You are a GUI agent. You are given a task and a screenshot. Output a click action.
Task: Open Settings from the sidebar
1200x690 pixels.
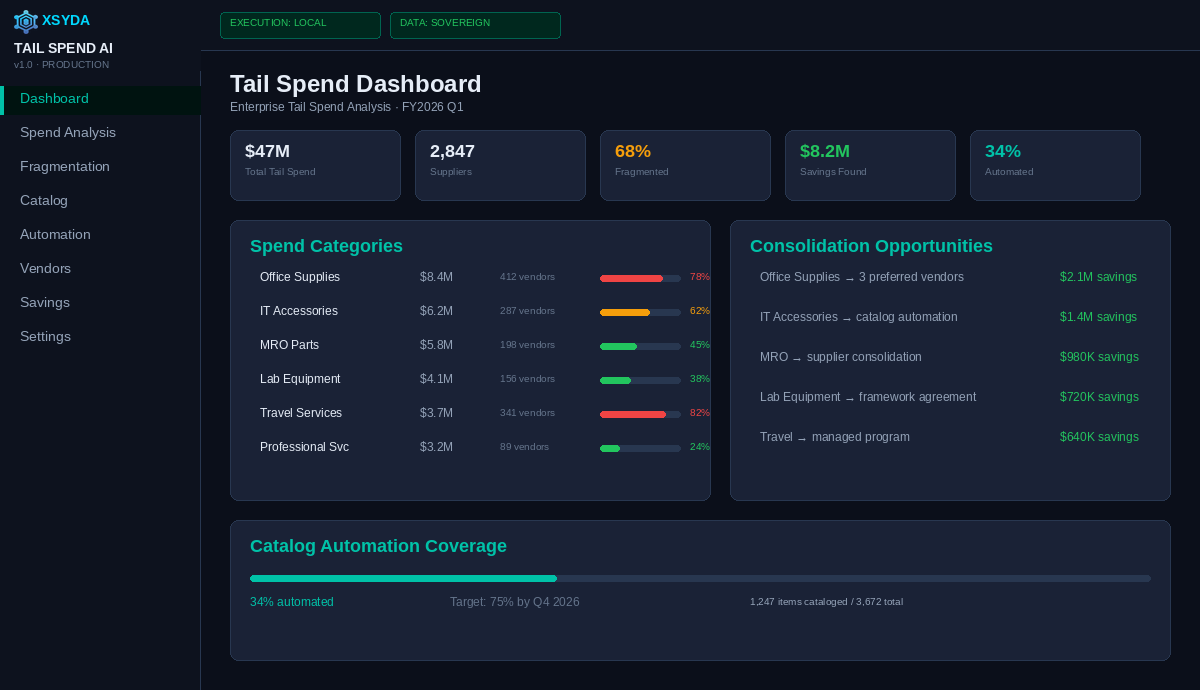click(x=45, y=336)
